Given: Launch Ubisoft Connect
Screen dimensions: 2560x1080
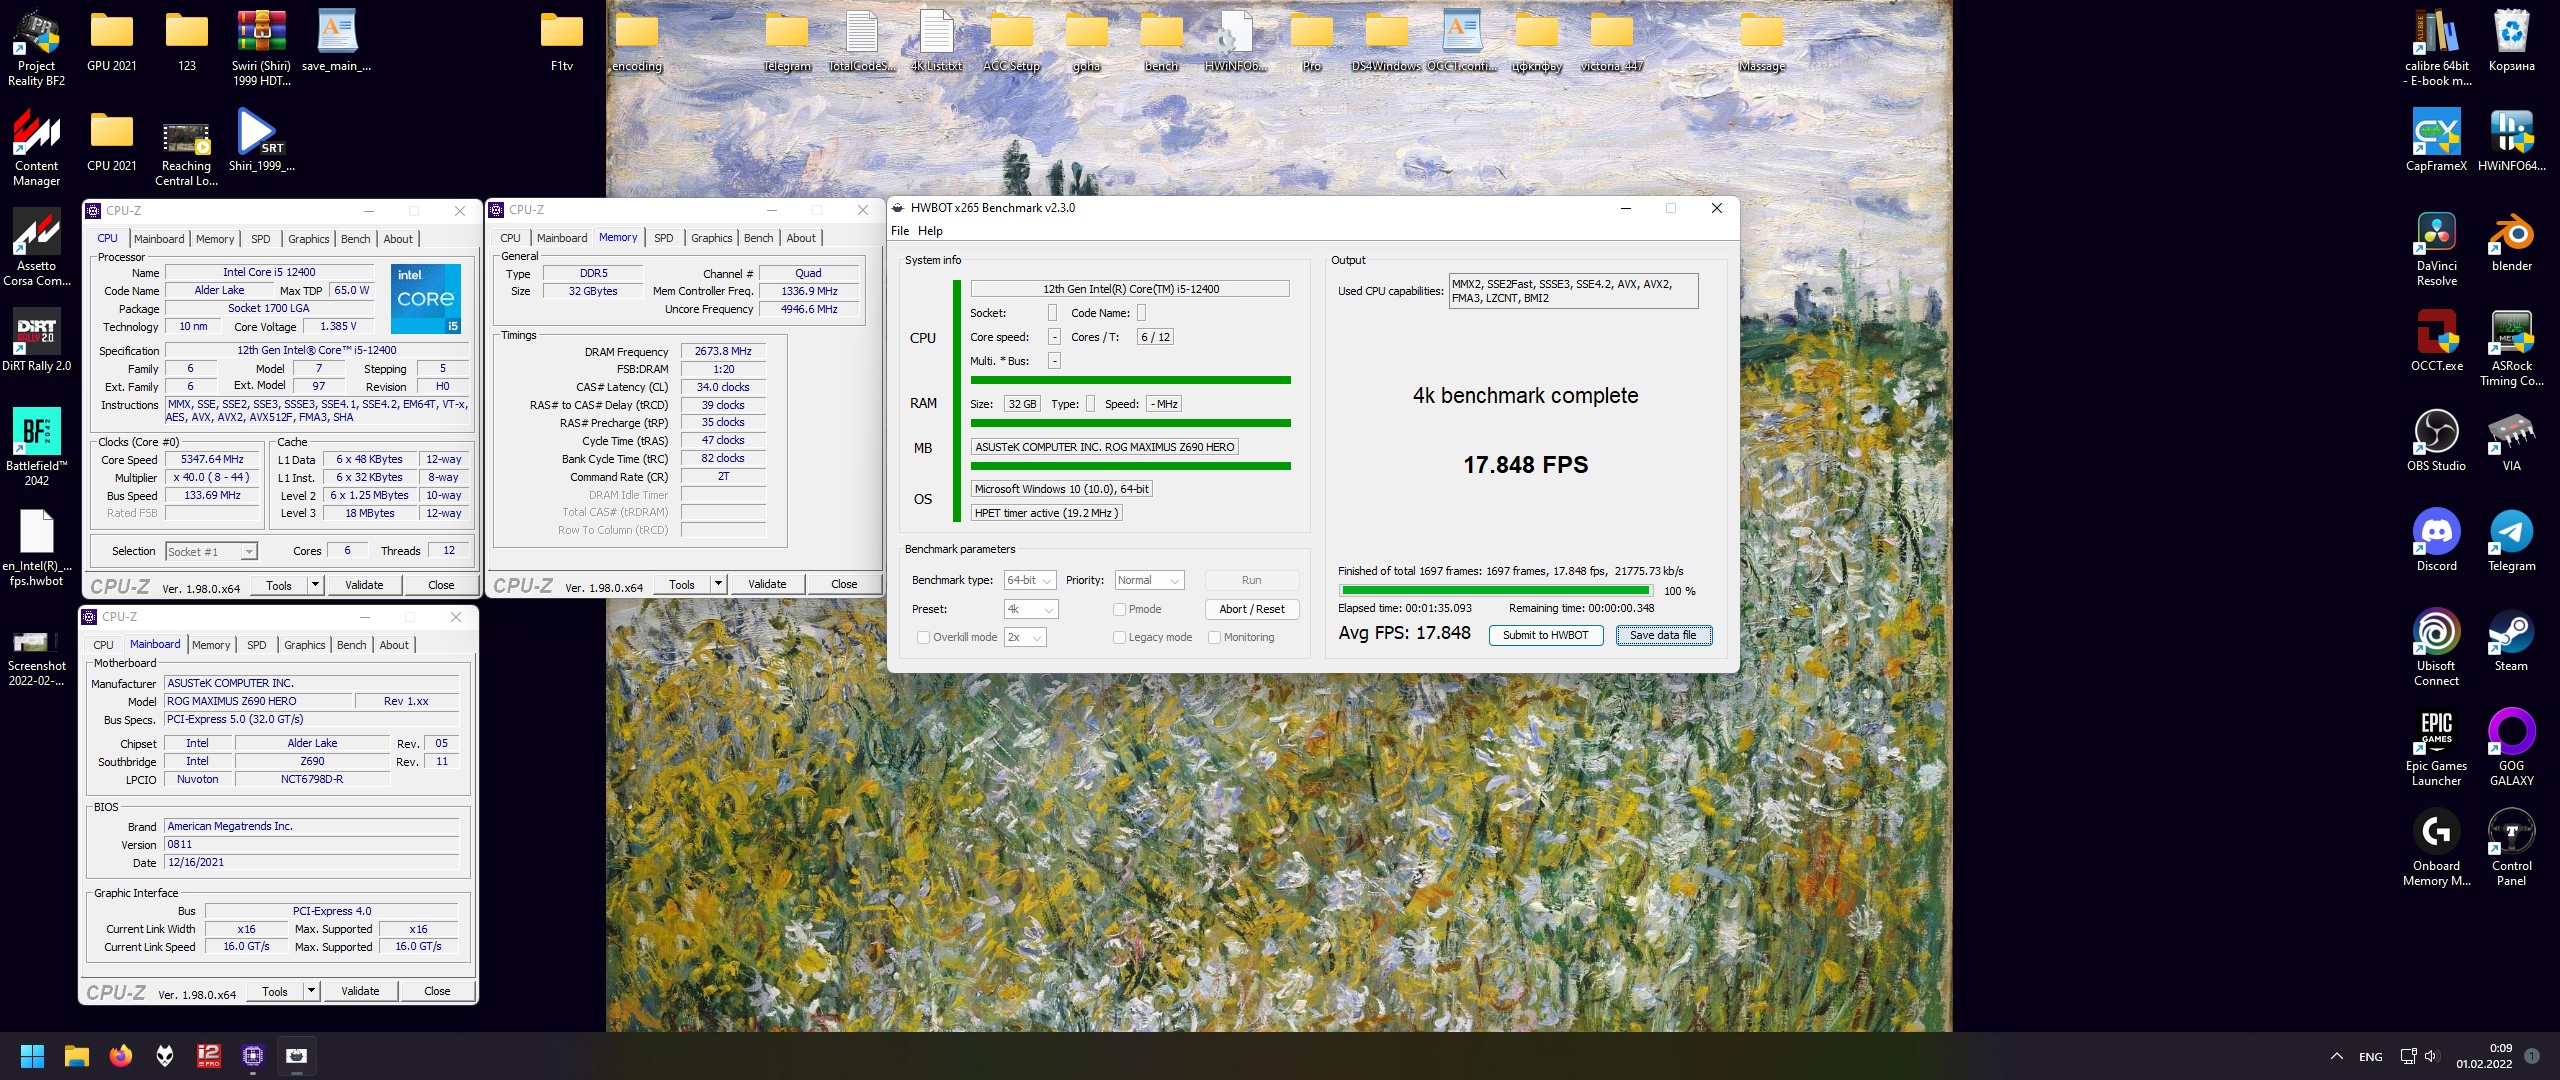Looking at the screenshot, I should [2437, 648].
